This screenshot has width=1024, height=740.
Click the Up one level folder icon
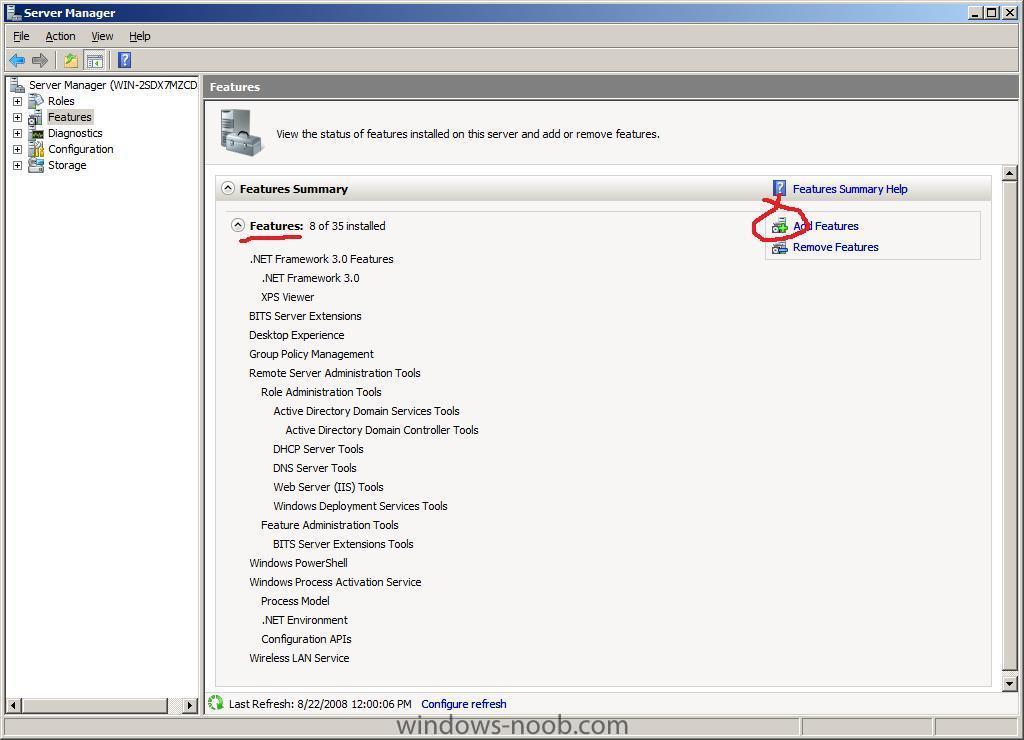(71, 61)
